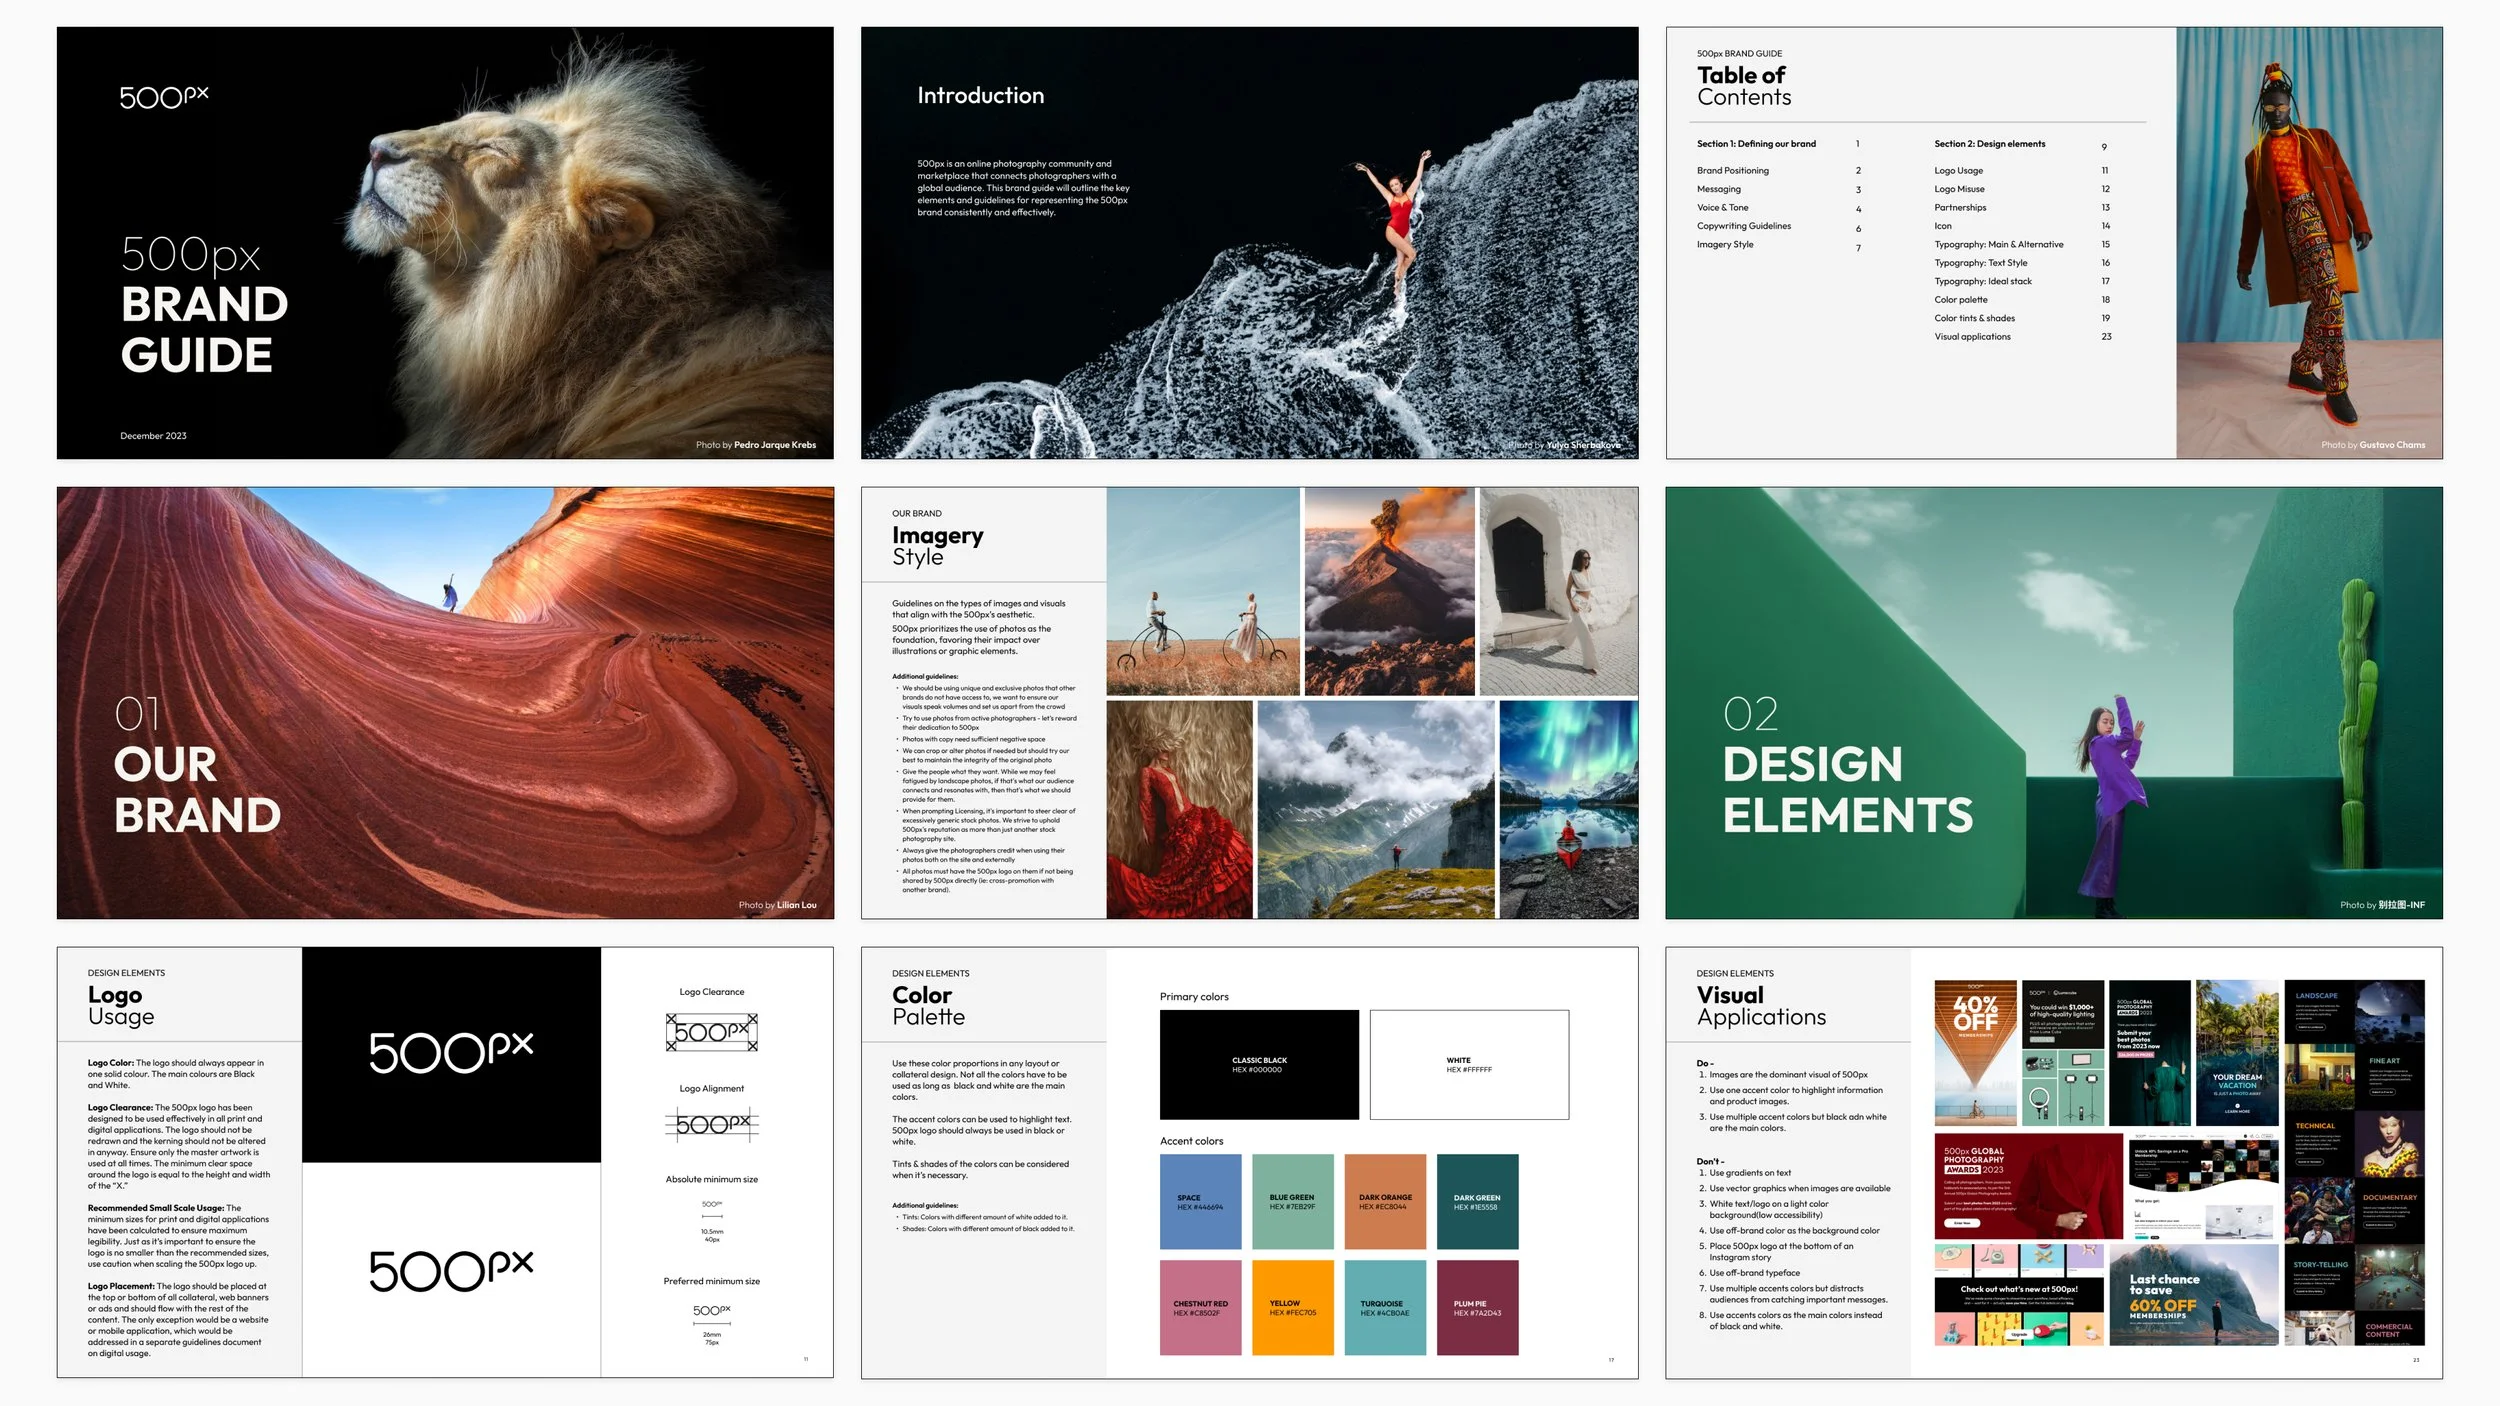Pick the Chestnut Red accent swatch
Image resolution: width=2500 pixels, height=1406 pixels.
1200,1307
